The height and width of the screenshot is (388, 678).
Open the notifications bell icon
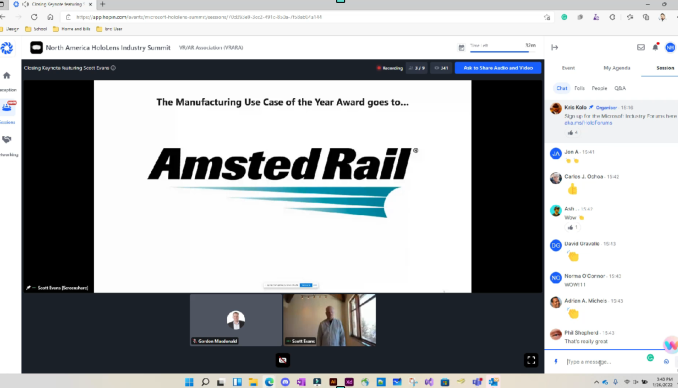coord(656,47)
